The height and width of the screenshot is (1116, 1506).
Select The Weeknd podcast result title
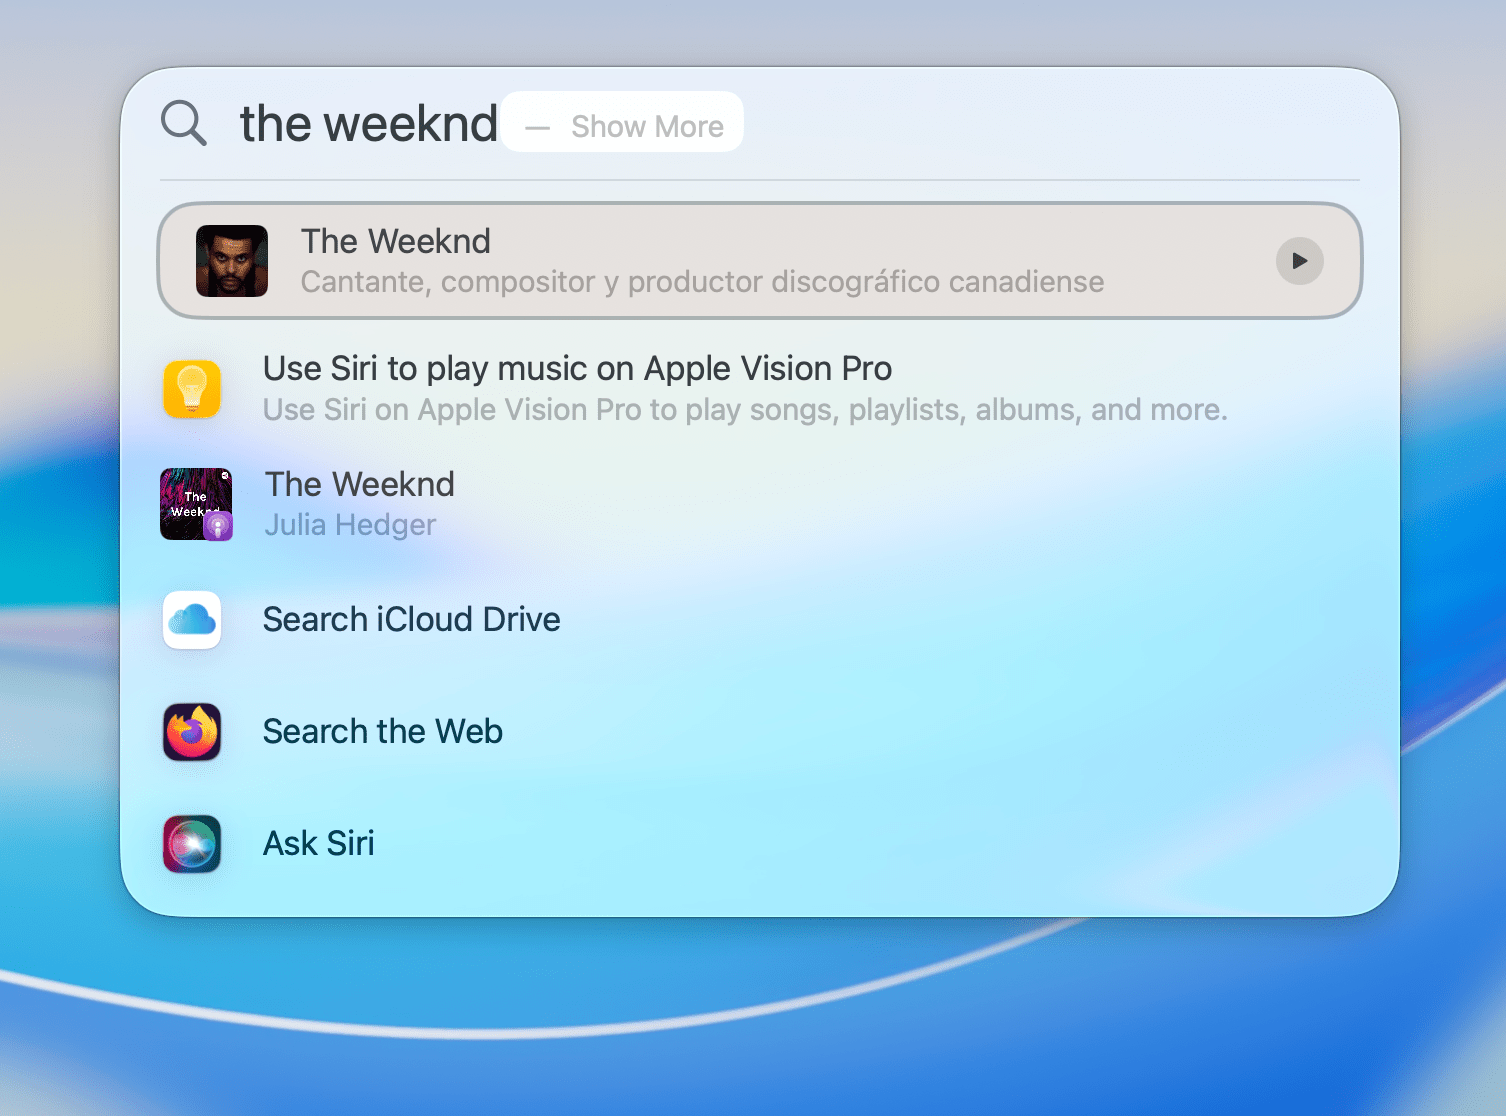click(359, 485)
